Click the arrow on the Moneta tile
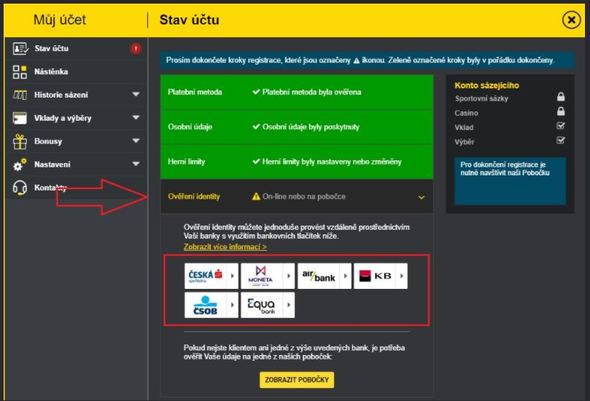 (x=289, y=276)
